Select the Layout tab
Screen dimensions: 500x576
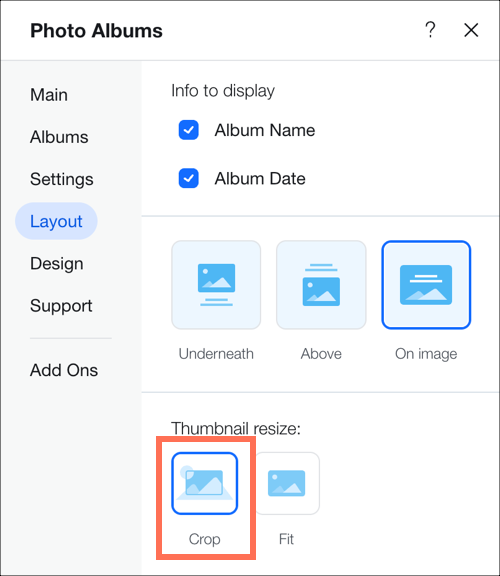click(x=56, y=221)
